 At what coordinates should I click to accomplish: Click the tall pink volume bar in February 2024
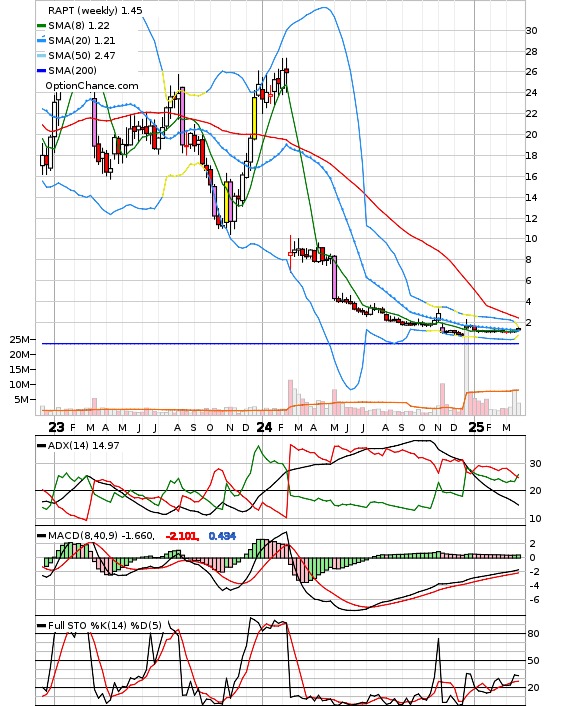(290, 397)
